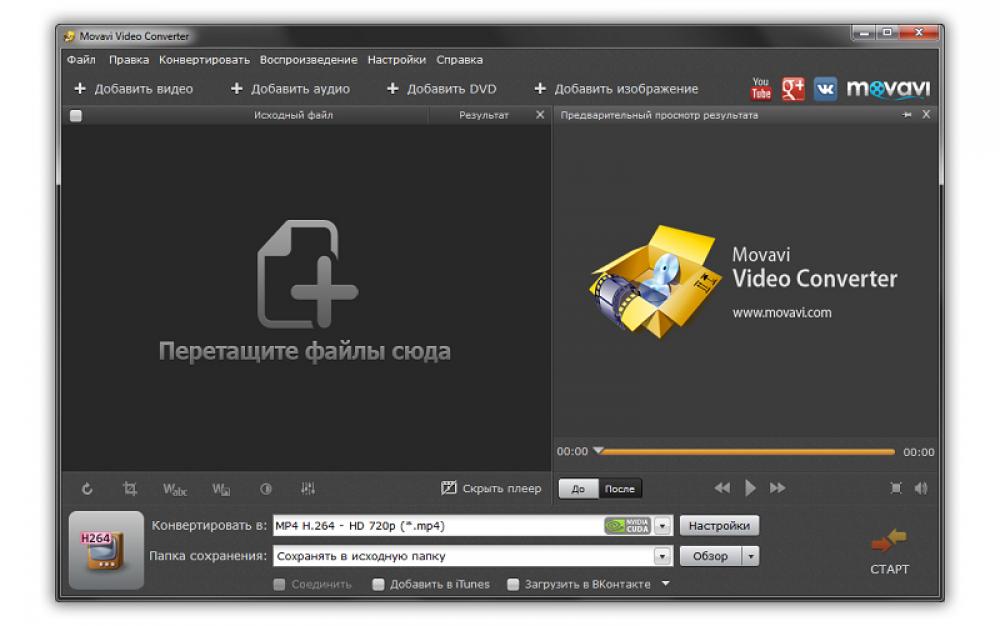Screen dimensions: 1000x626
Task: Open the YouTube icon in the toolbar
Action: point(761,89)
